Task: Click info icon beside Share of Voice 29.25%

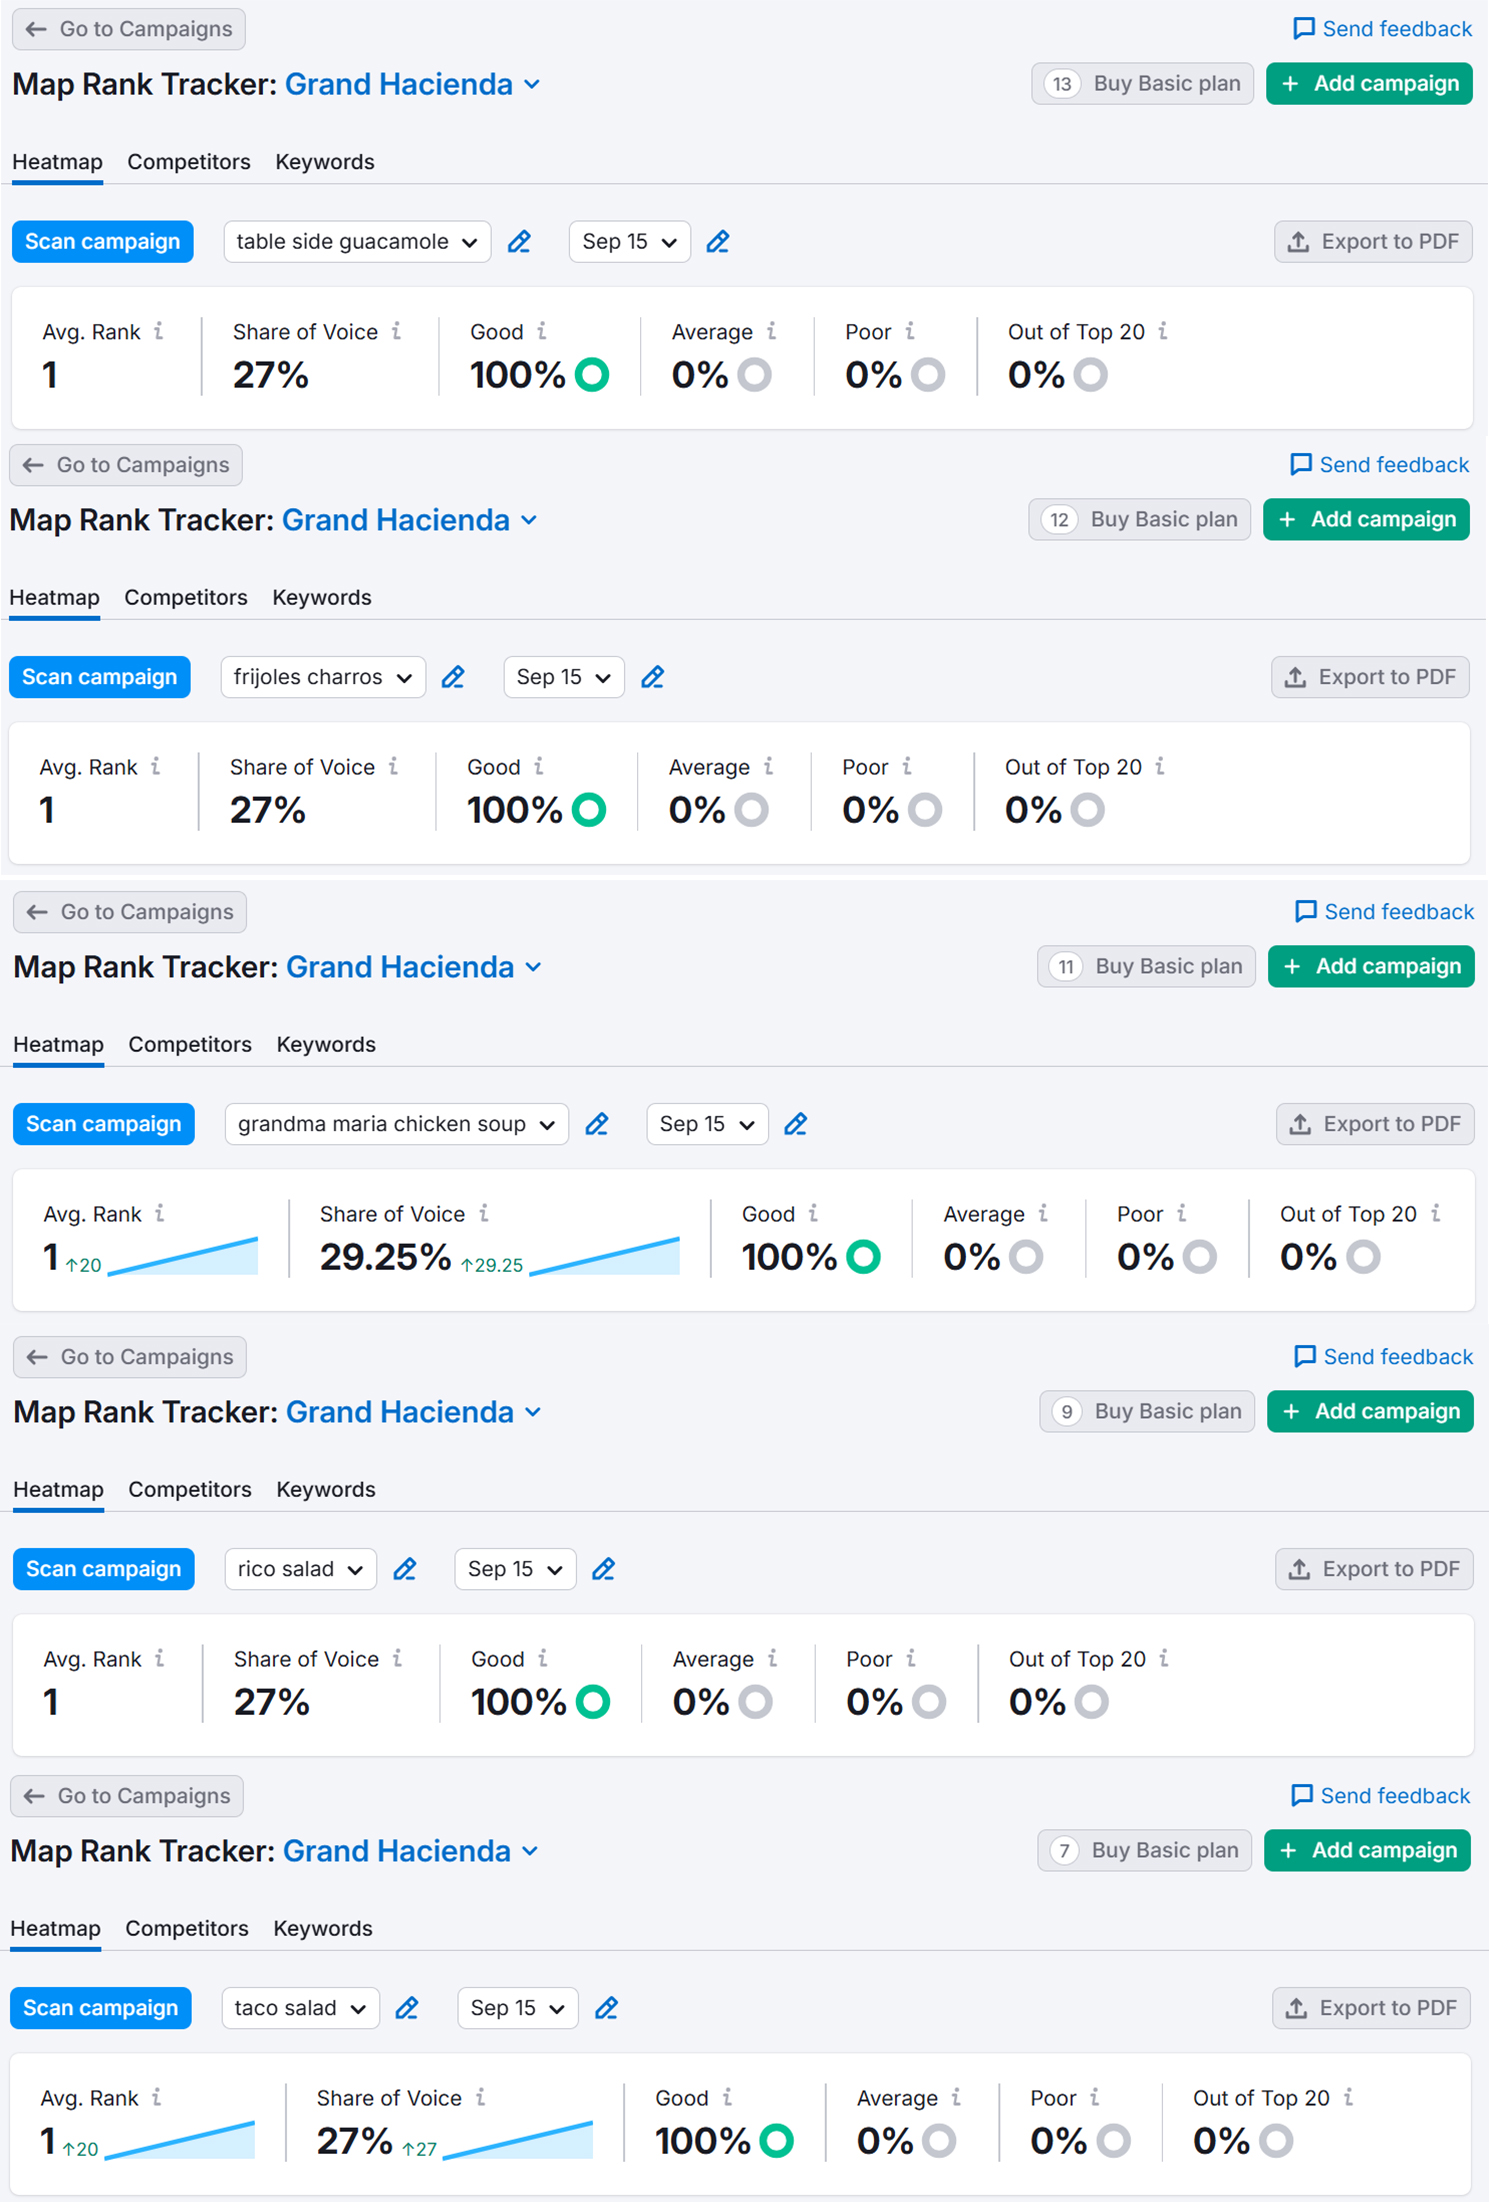Action: coord(484,1213)
